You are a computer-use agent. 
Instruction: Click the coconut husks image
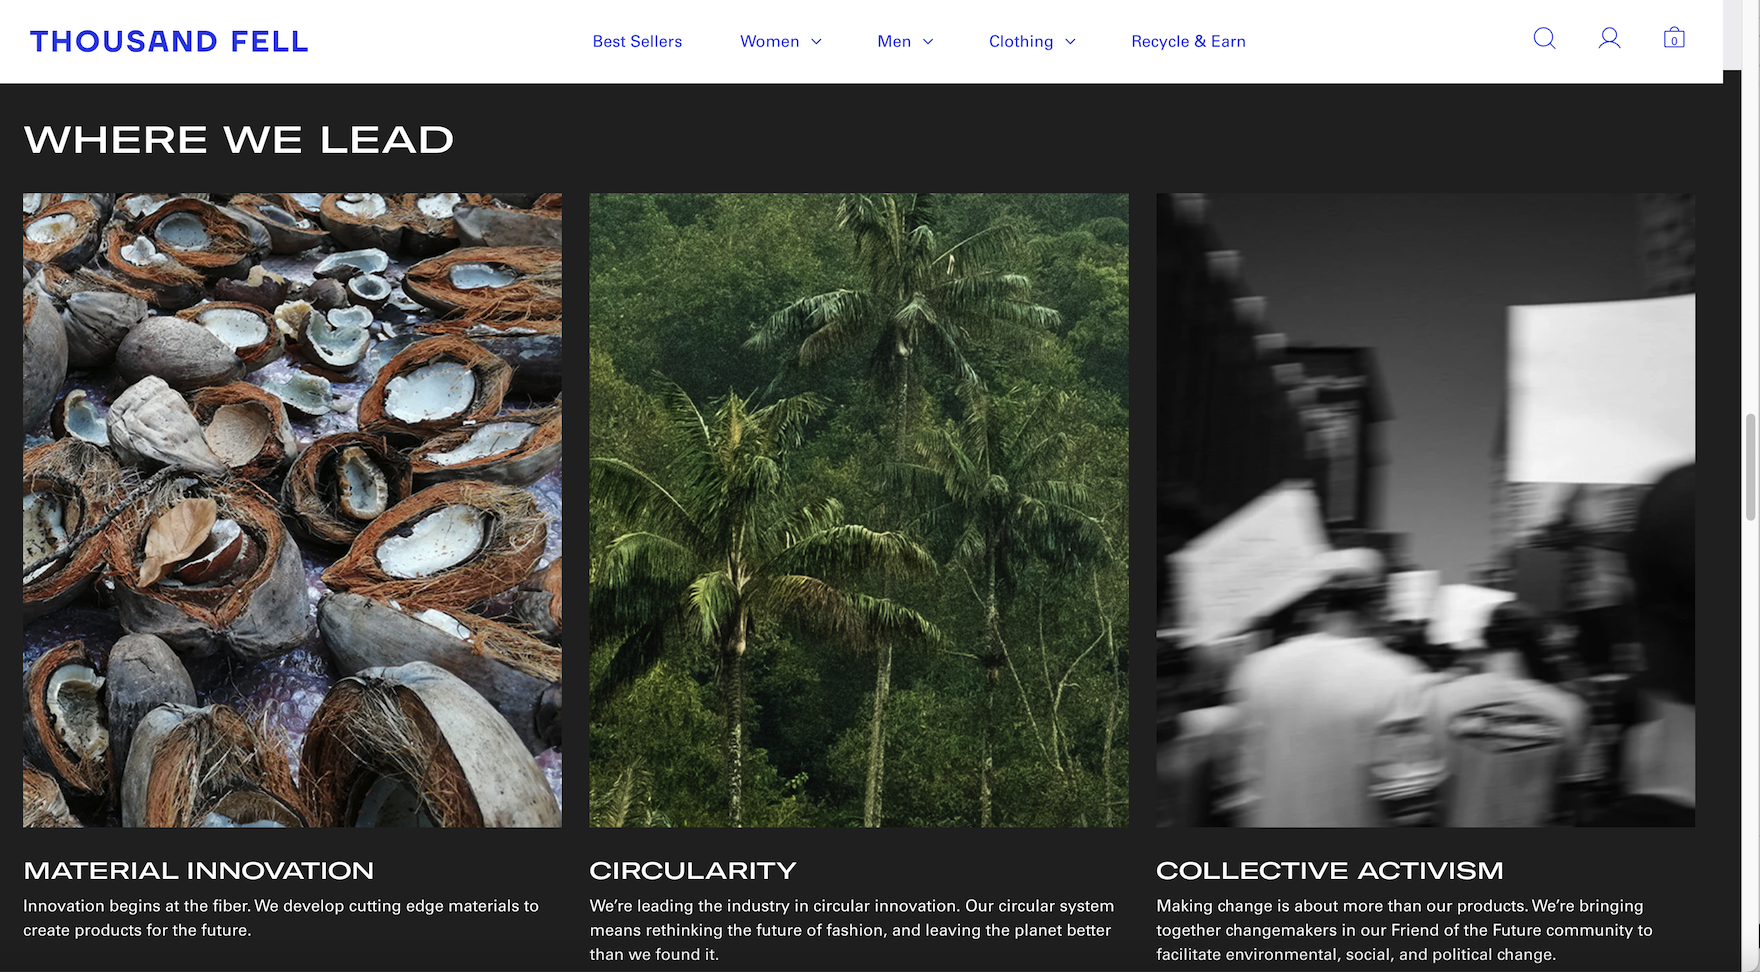point(292,510)
